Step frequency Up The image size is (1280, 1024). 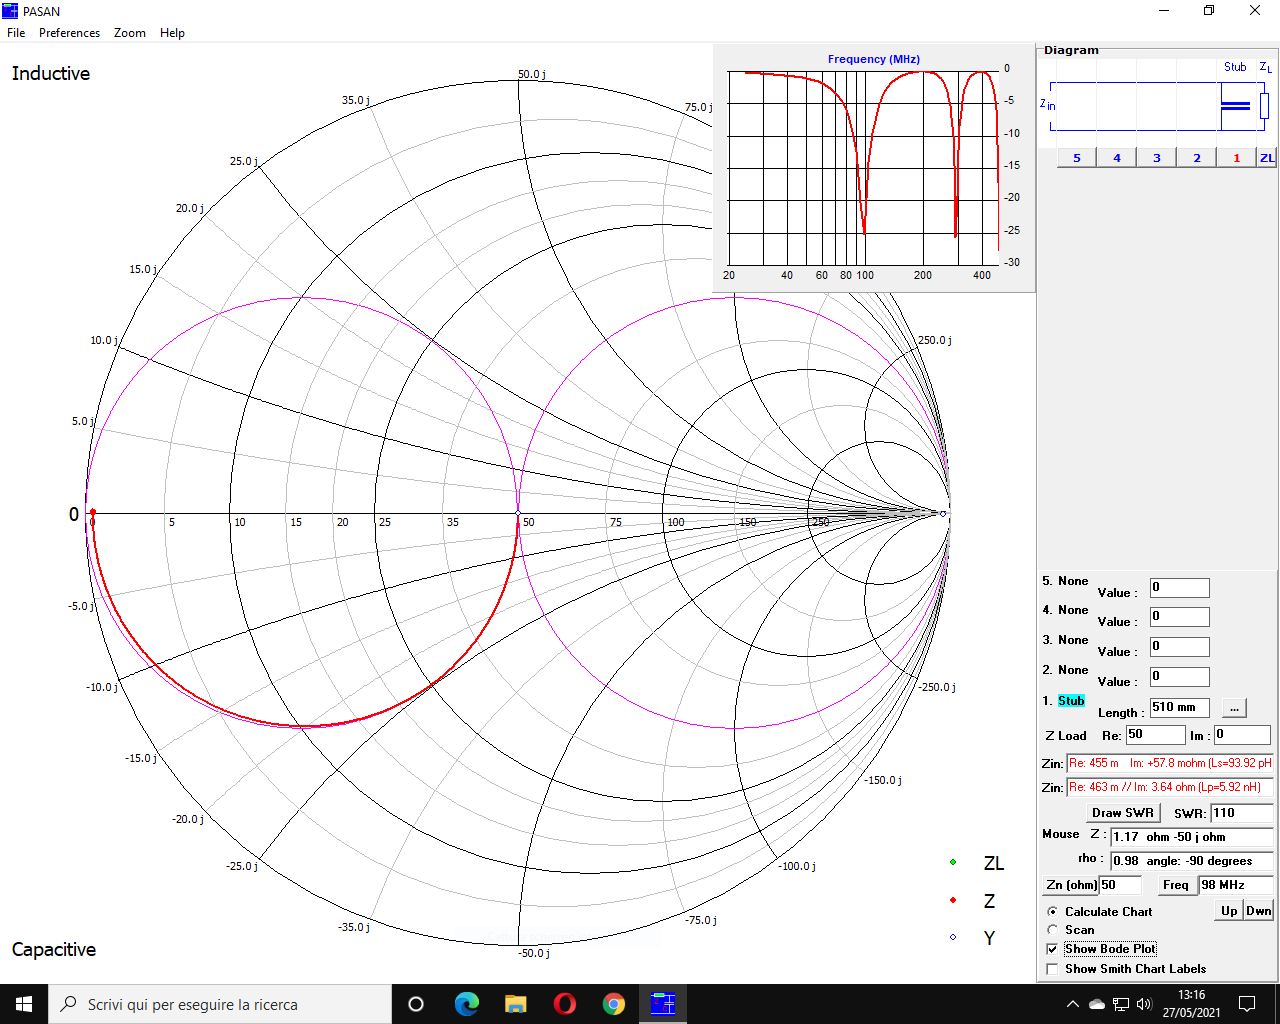coord(1229,911)
